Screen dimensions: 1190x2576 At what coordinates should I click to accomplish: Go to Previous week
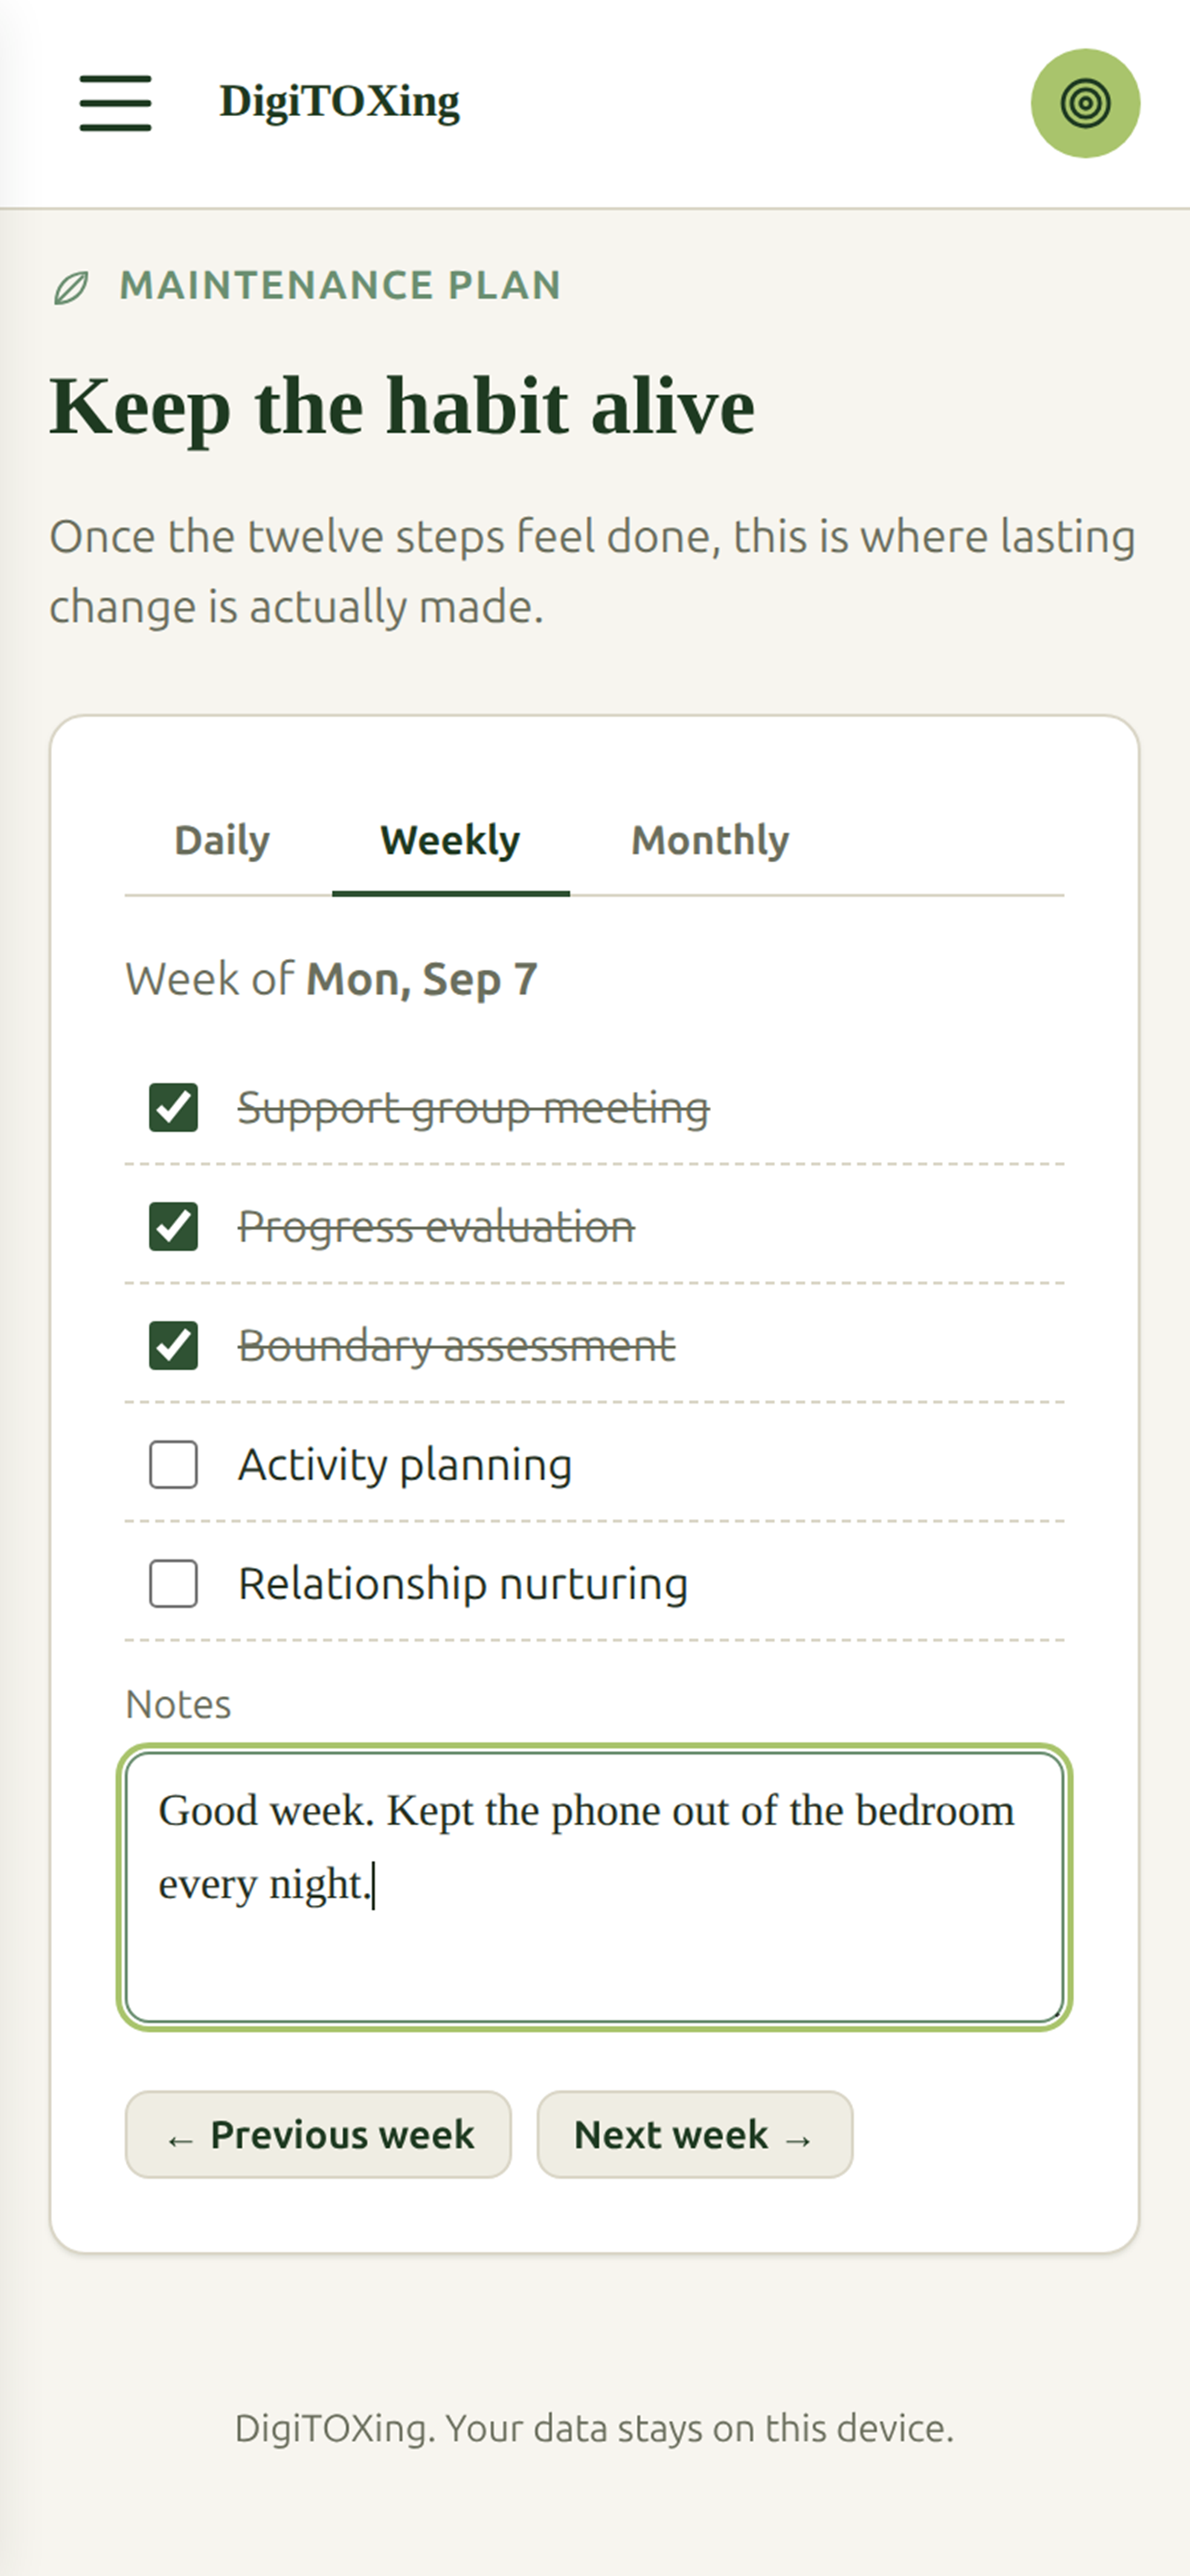point(318,2134)
